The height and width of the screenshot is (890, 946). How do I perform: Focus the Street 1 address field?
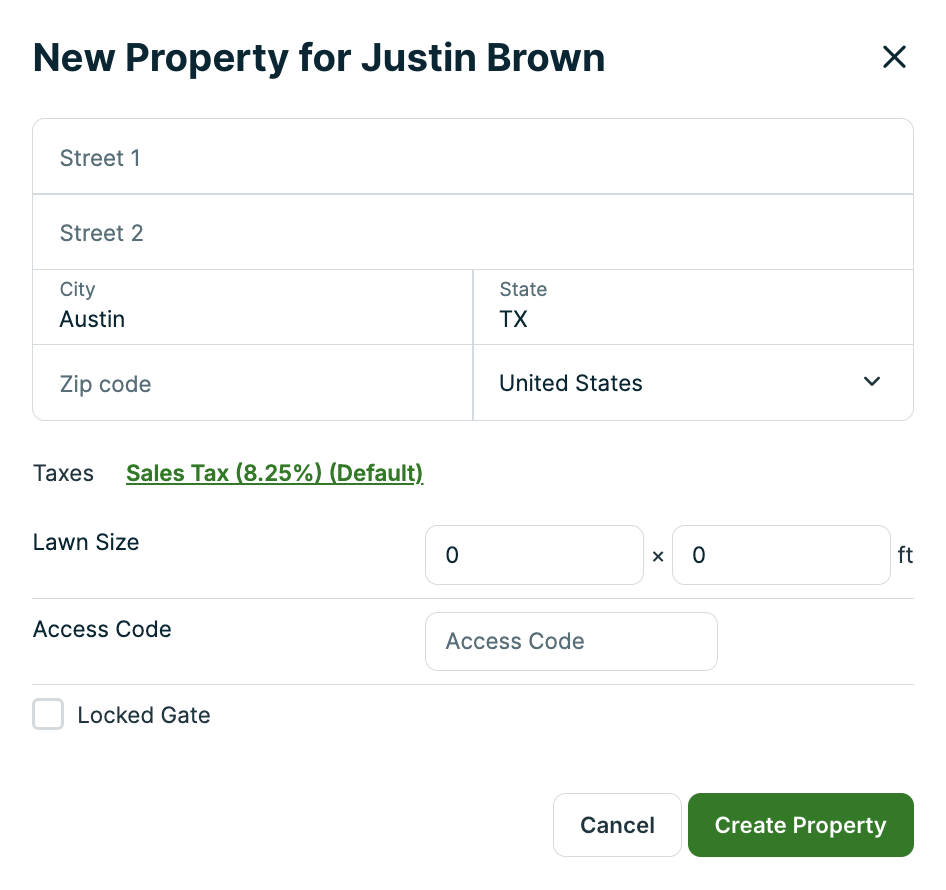[x=472, y=157]
